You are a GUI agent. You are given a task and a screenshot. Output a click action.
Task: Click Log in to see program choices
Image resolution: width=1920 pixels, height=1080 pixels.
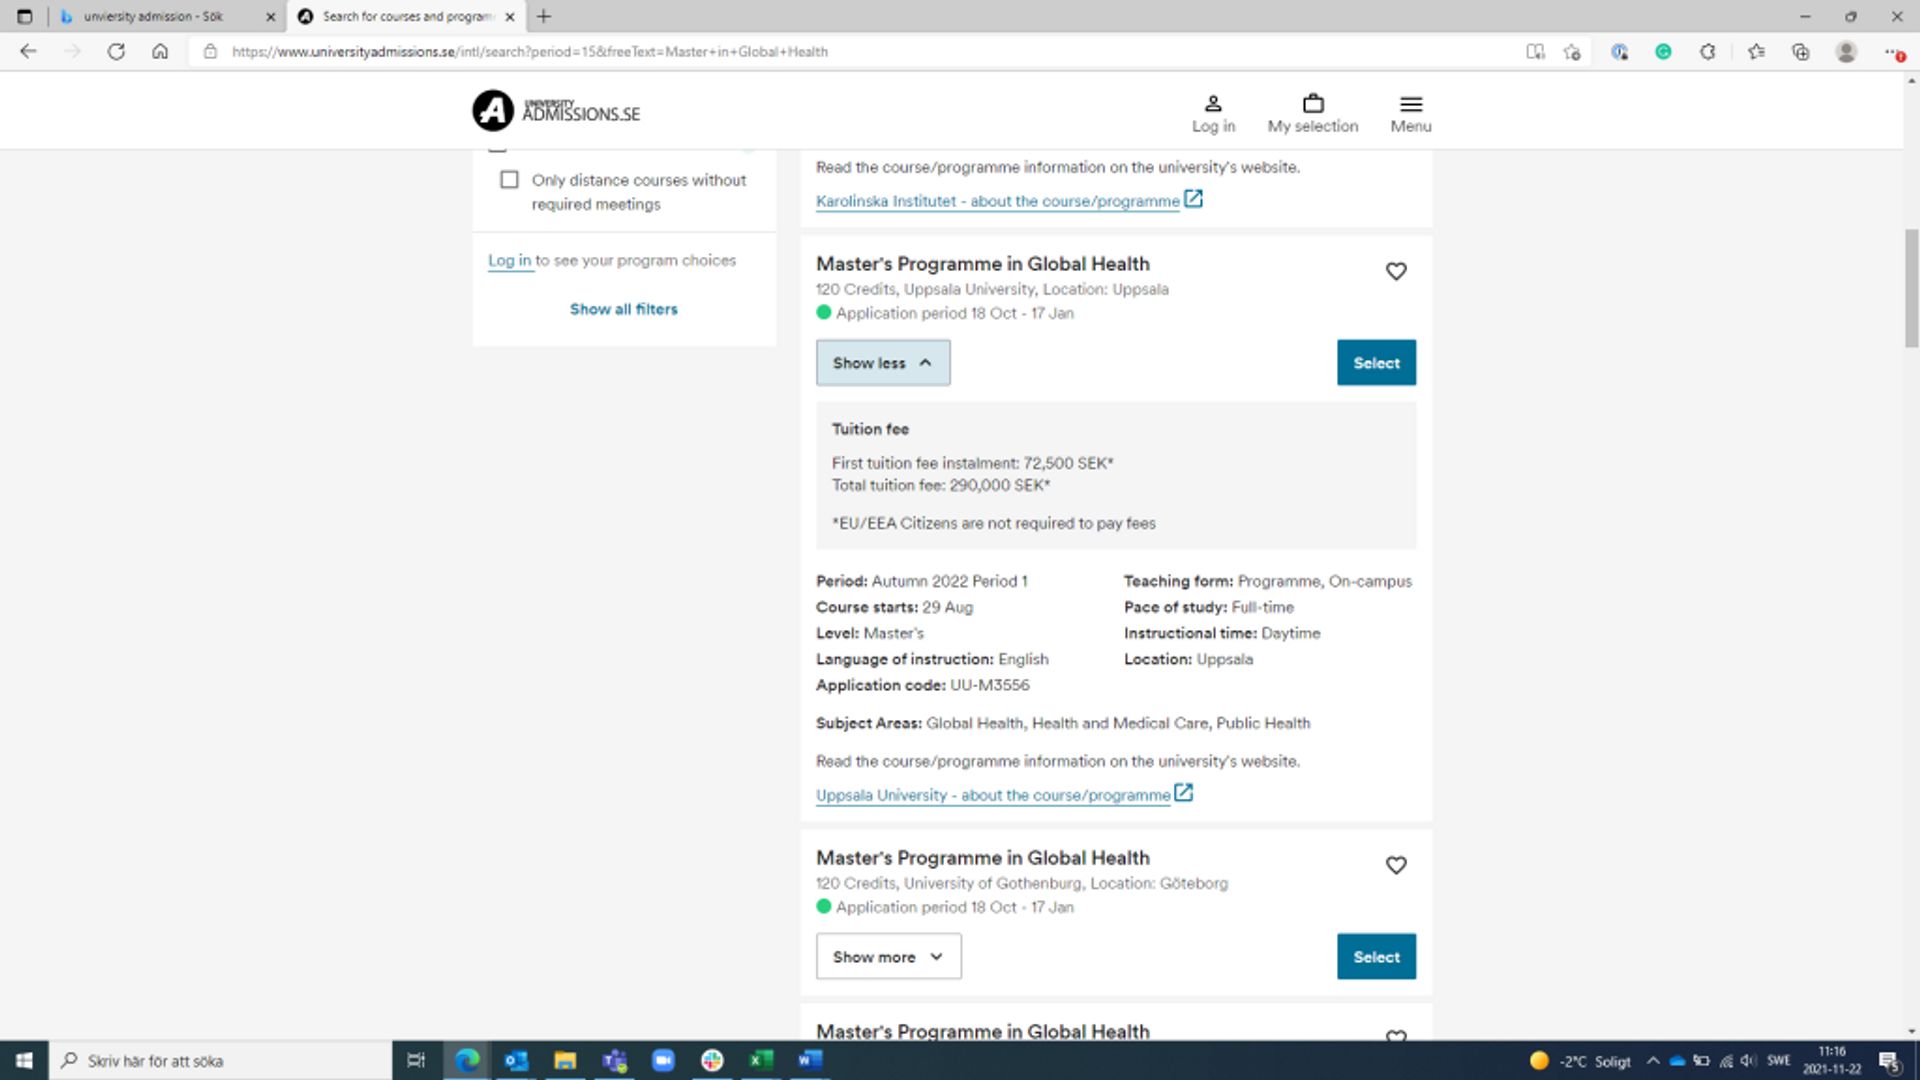(x=509, y=260)
